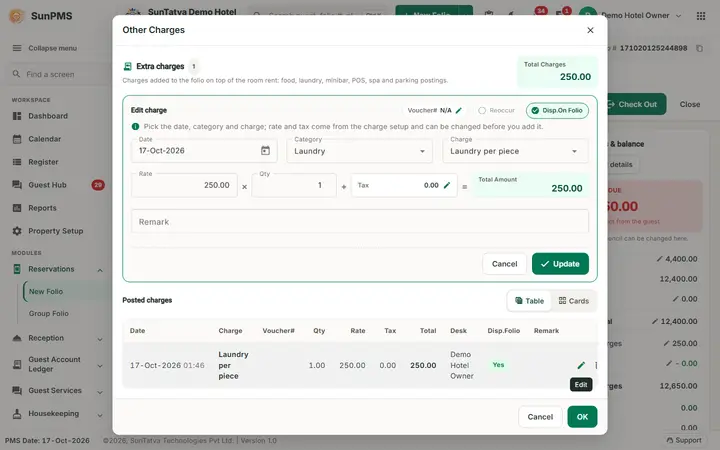
Task: Open Dashboard from the sidebar
Action: point(48,116)
